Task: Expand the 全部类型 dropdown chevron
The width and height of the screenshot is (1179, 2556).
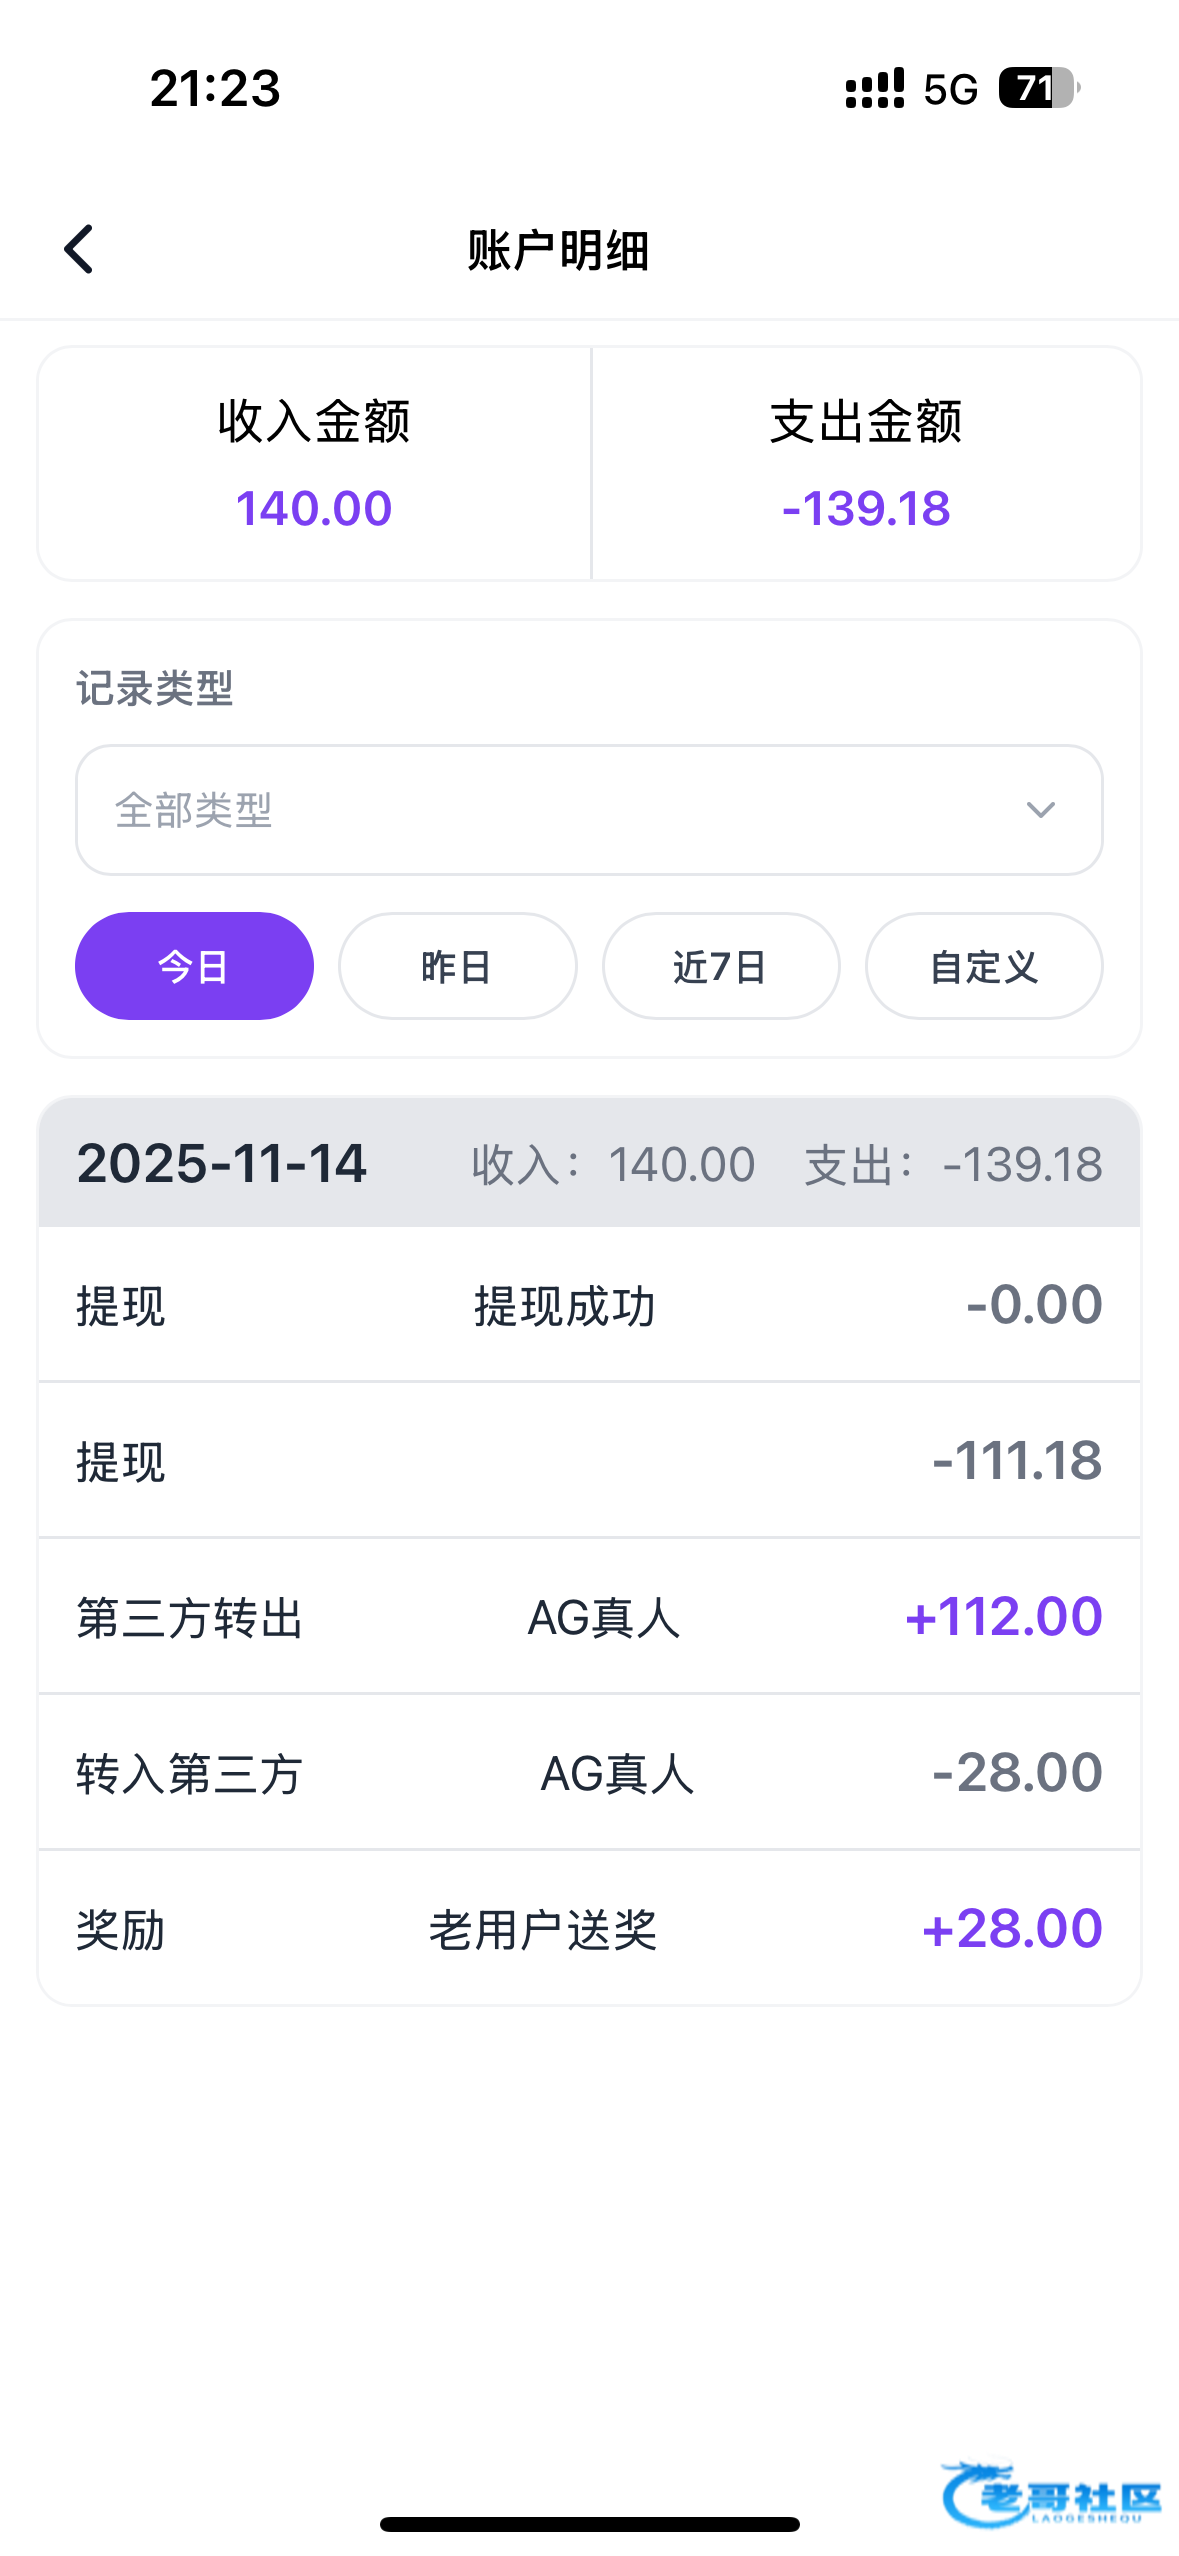Action: point(1040,810)
